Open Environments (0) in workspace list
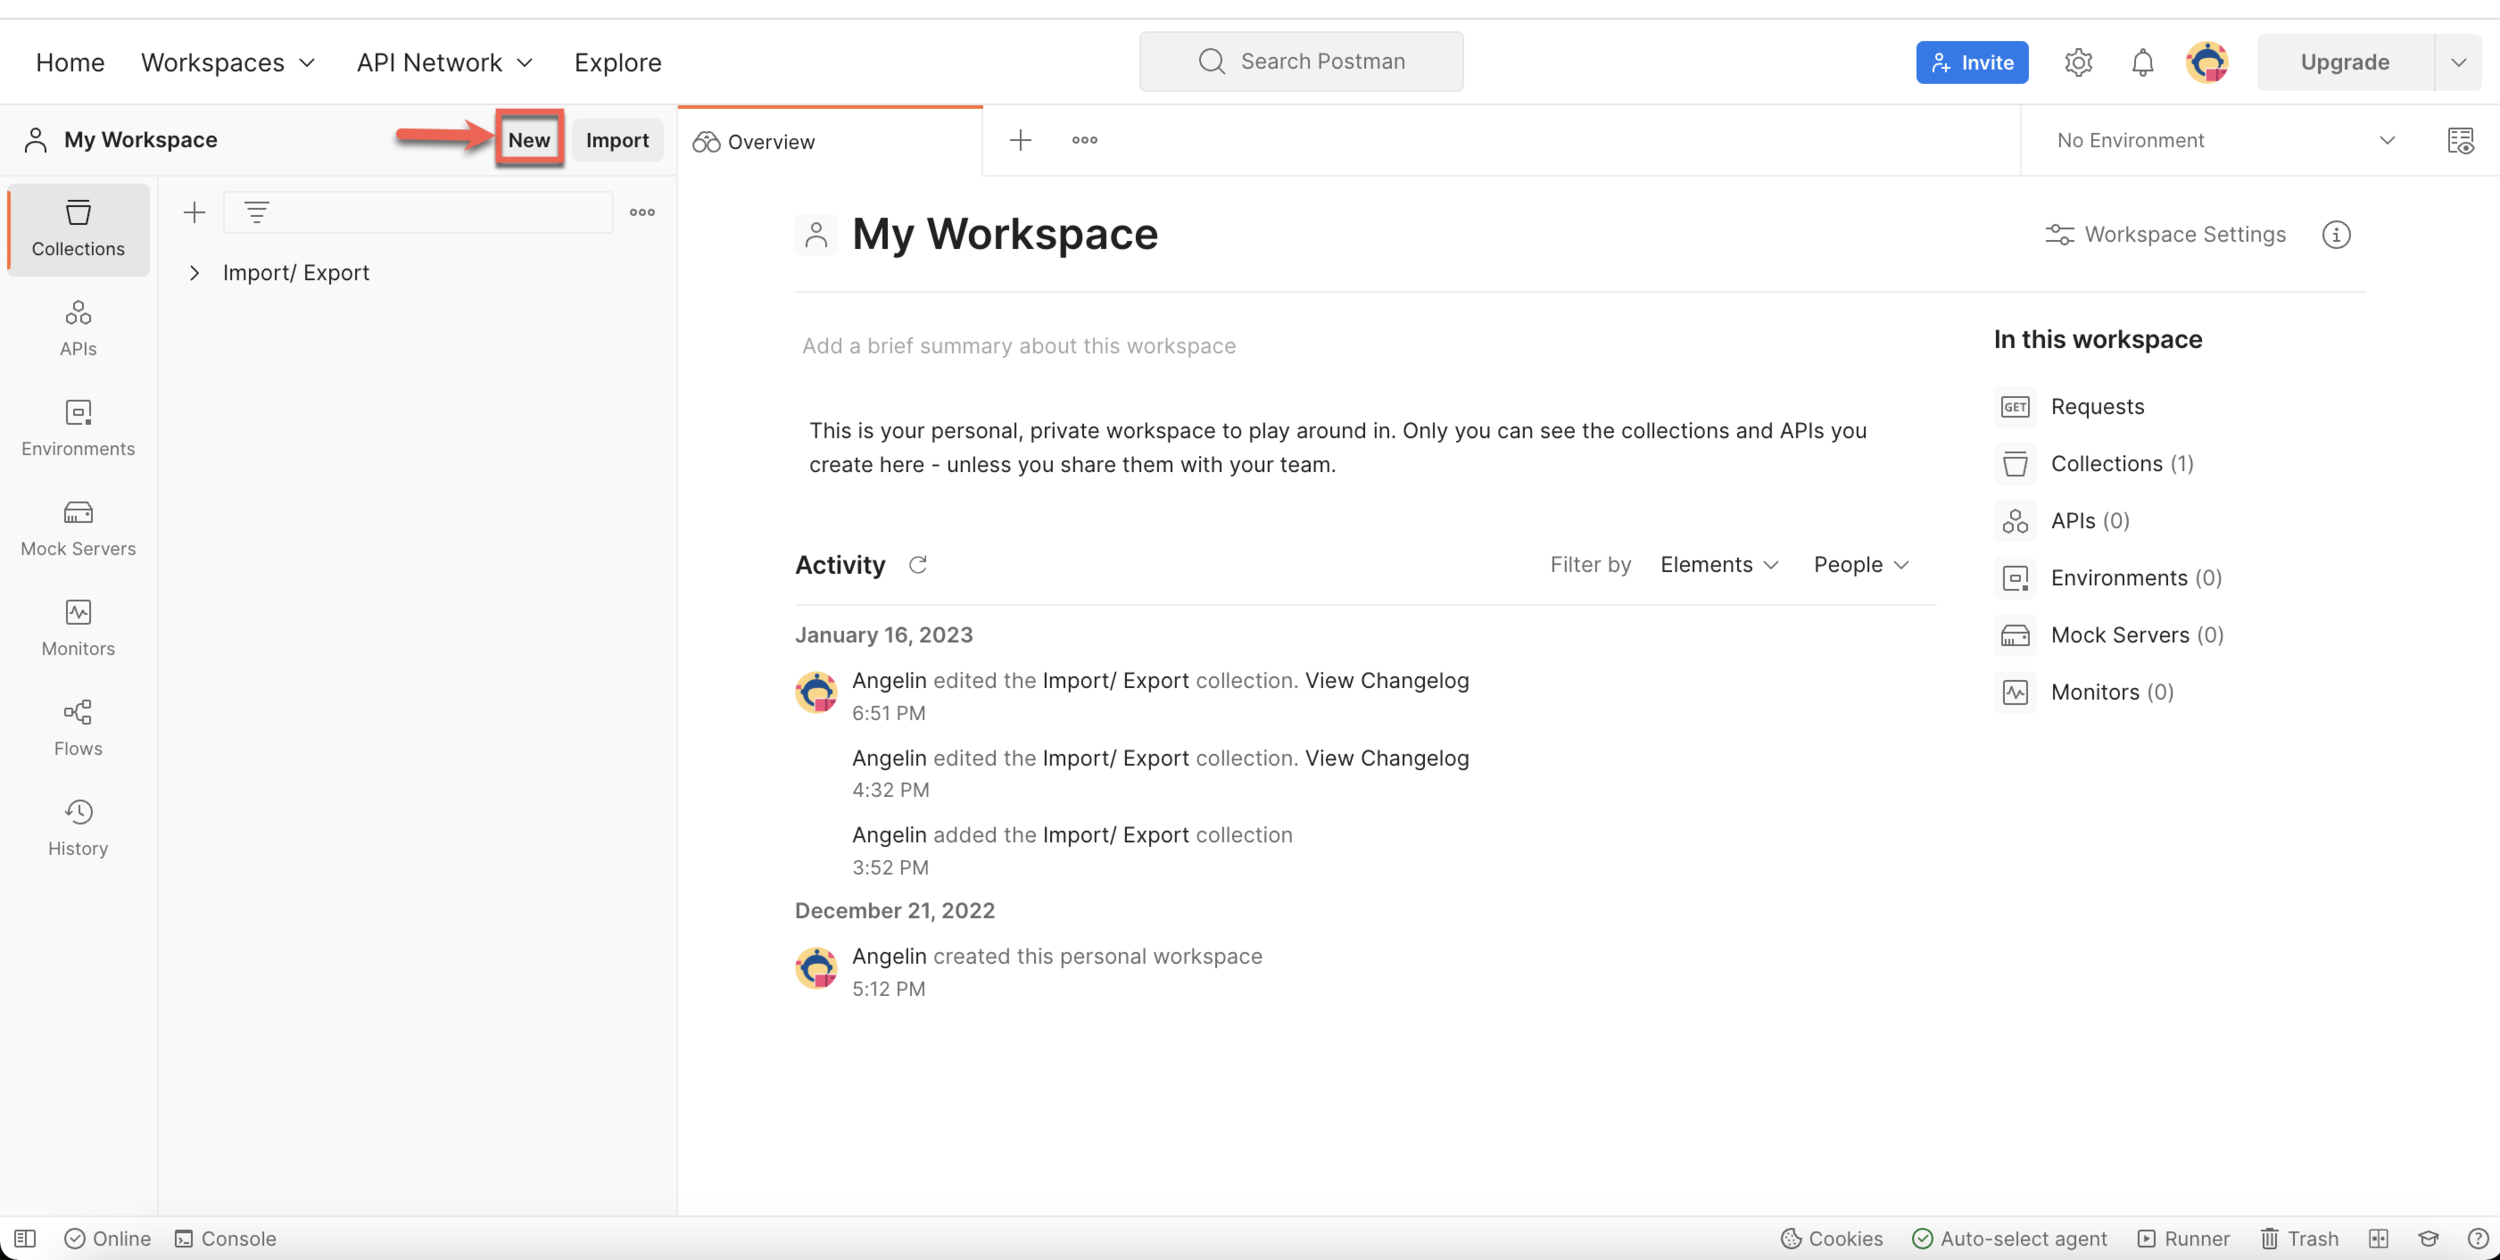The height and width of the screenshot is (1260, 2500). tap(2109, 578)
